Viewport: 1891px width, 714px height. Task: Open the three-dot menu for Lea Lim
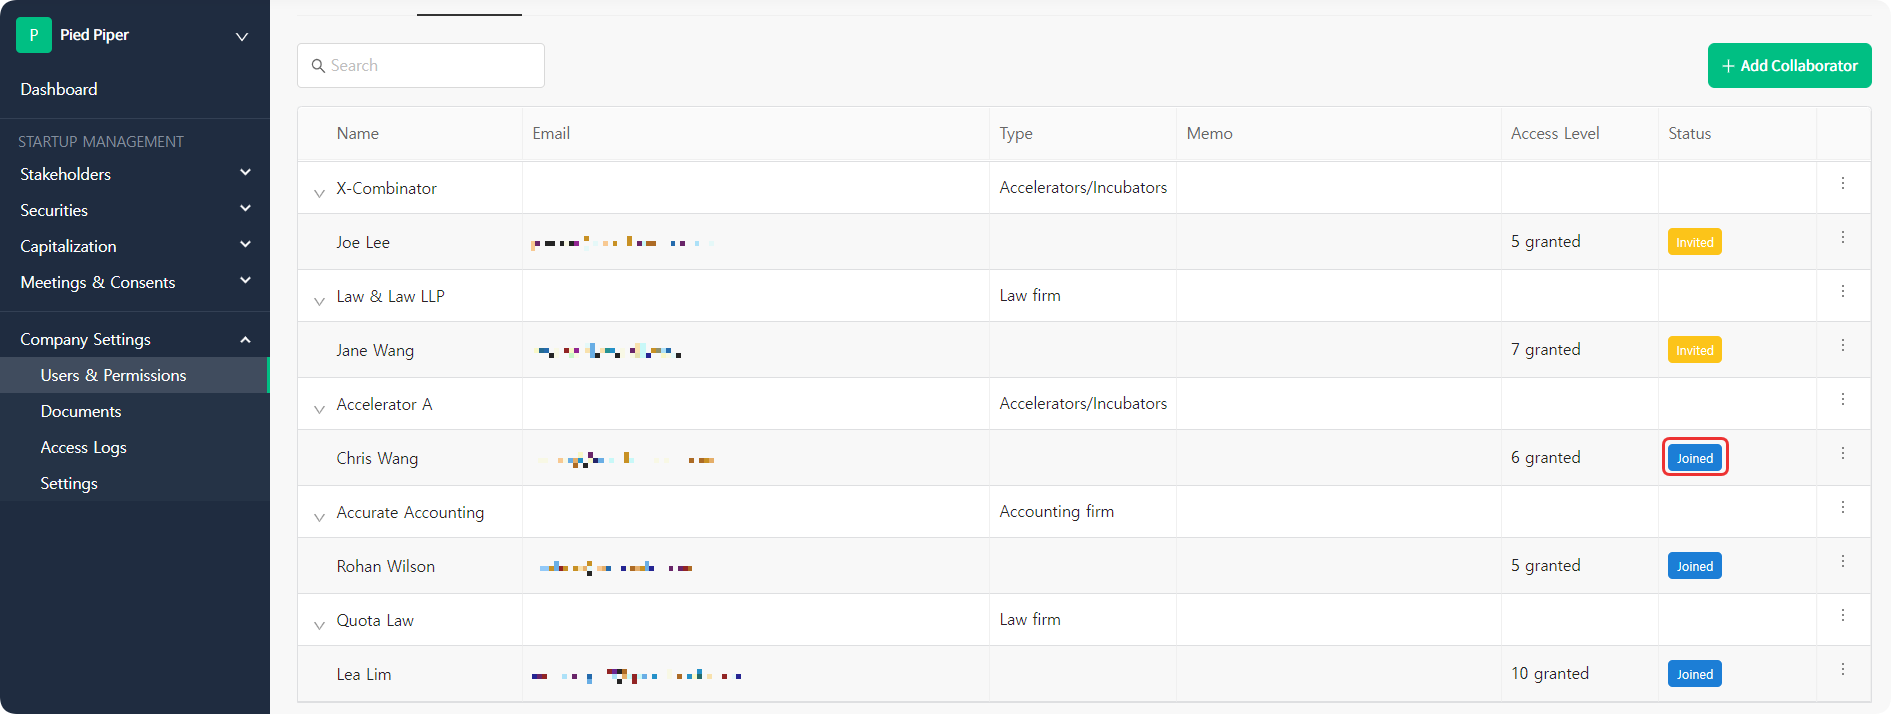[x=1842, y=670]
